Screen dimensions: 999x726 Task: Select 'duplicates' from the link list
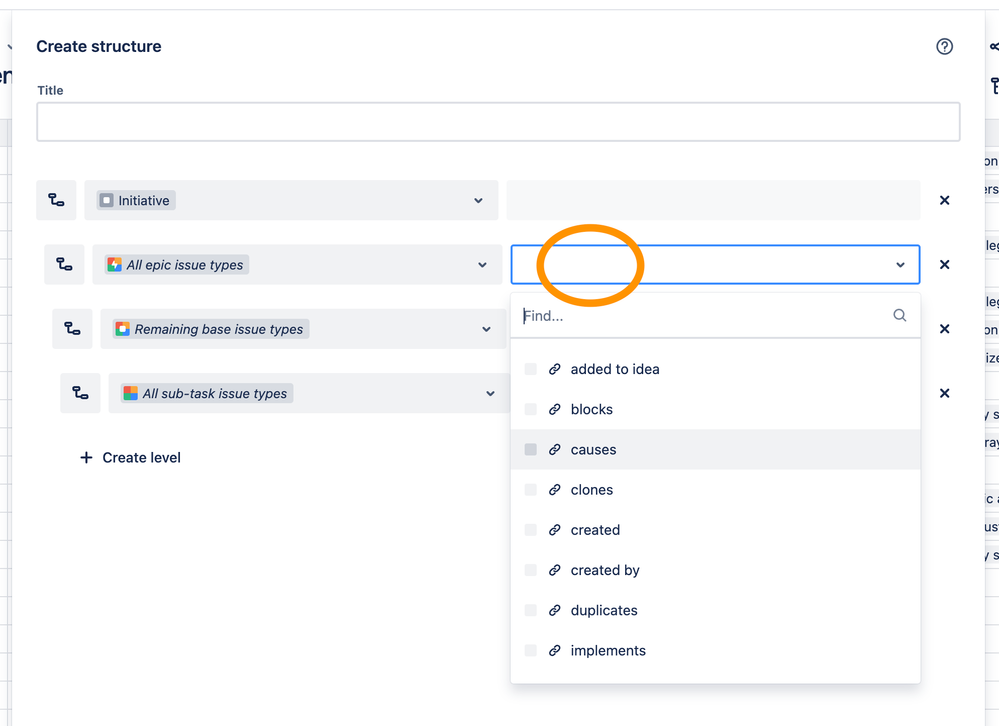coord(603,610)
